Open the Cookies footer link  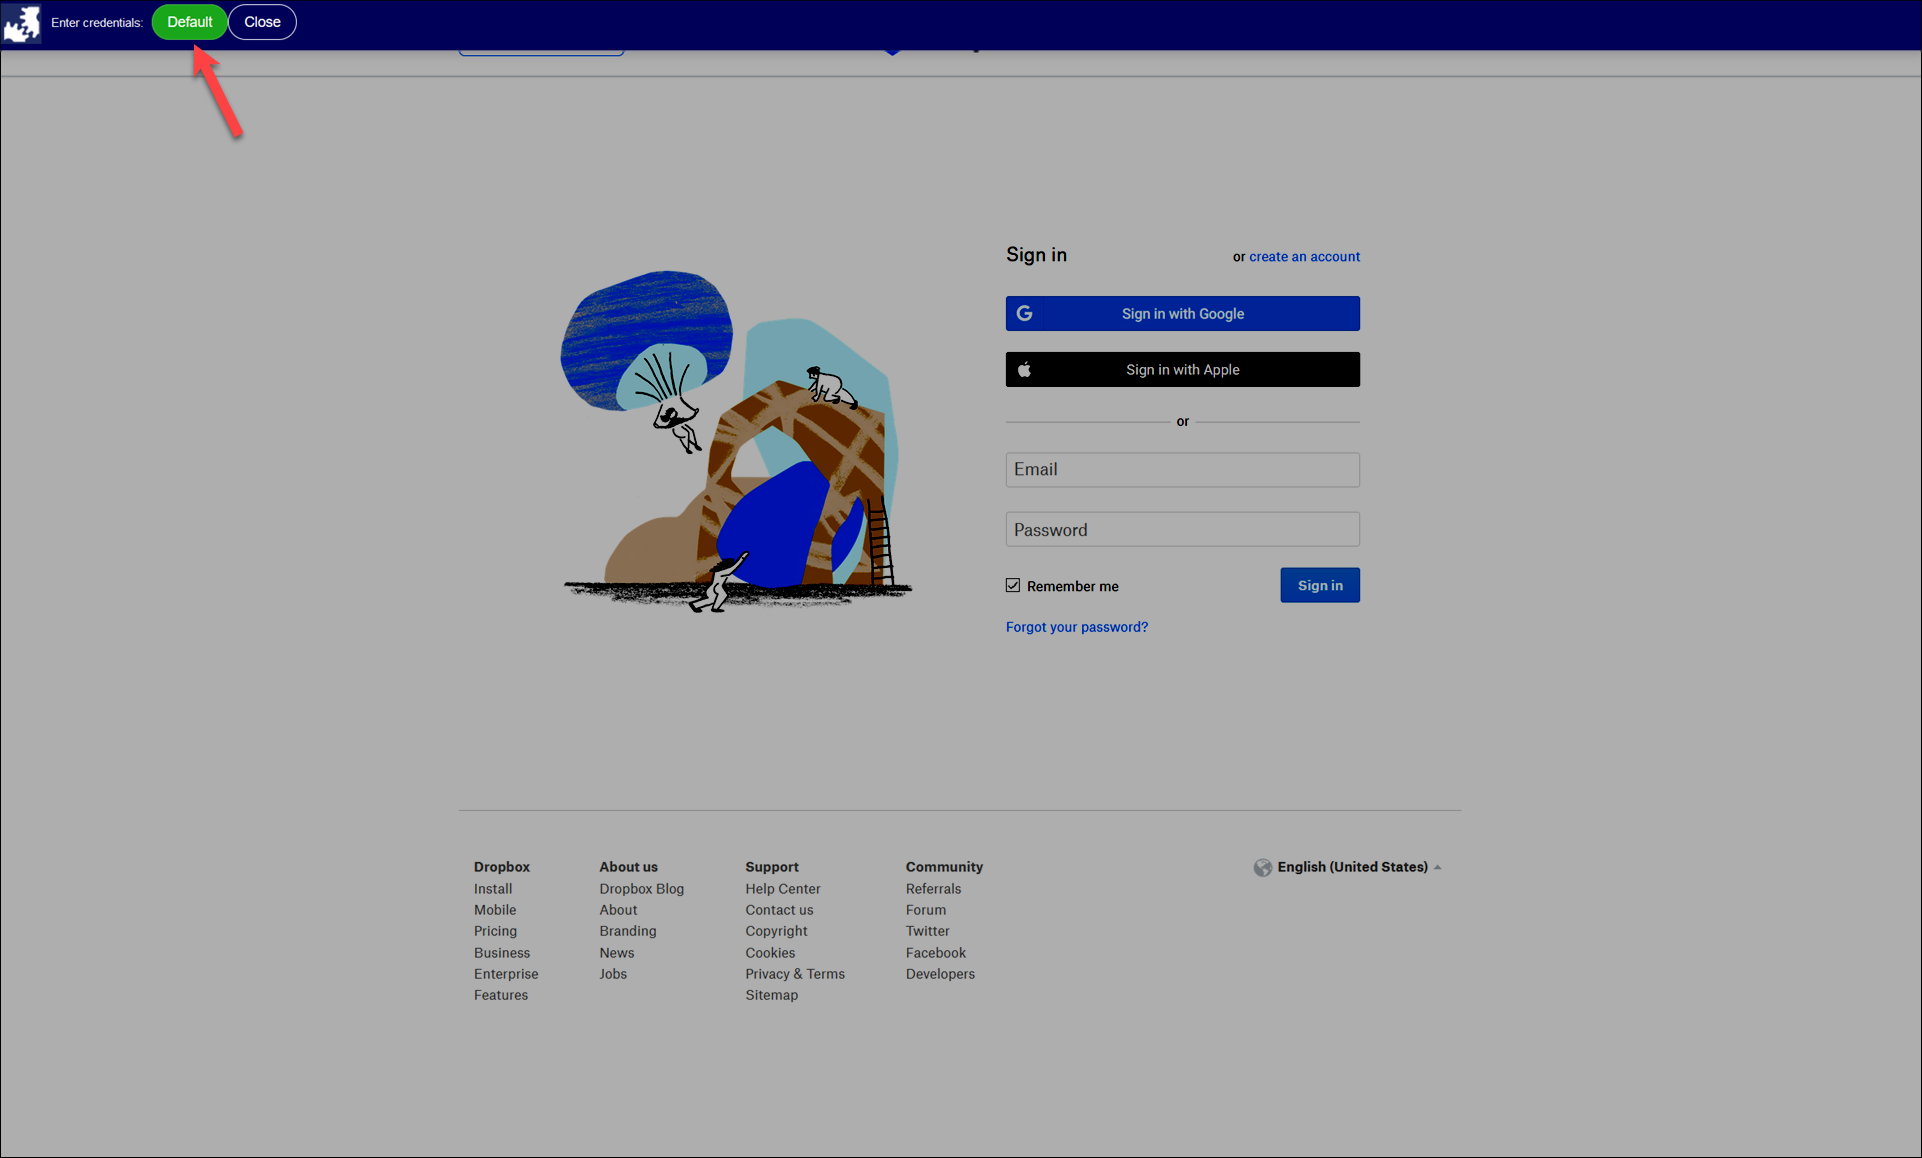point(770,953)
